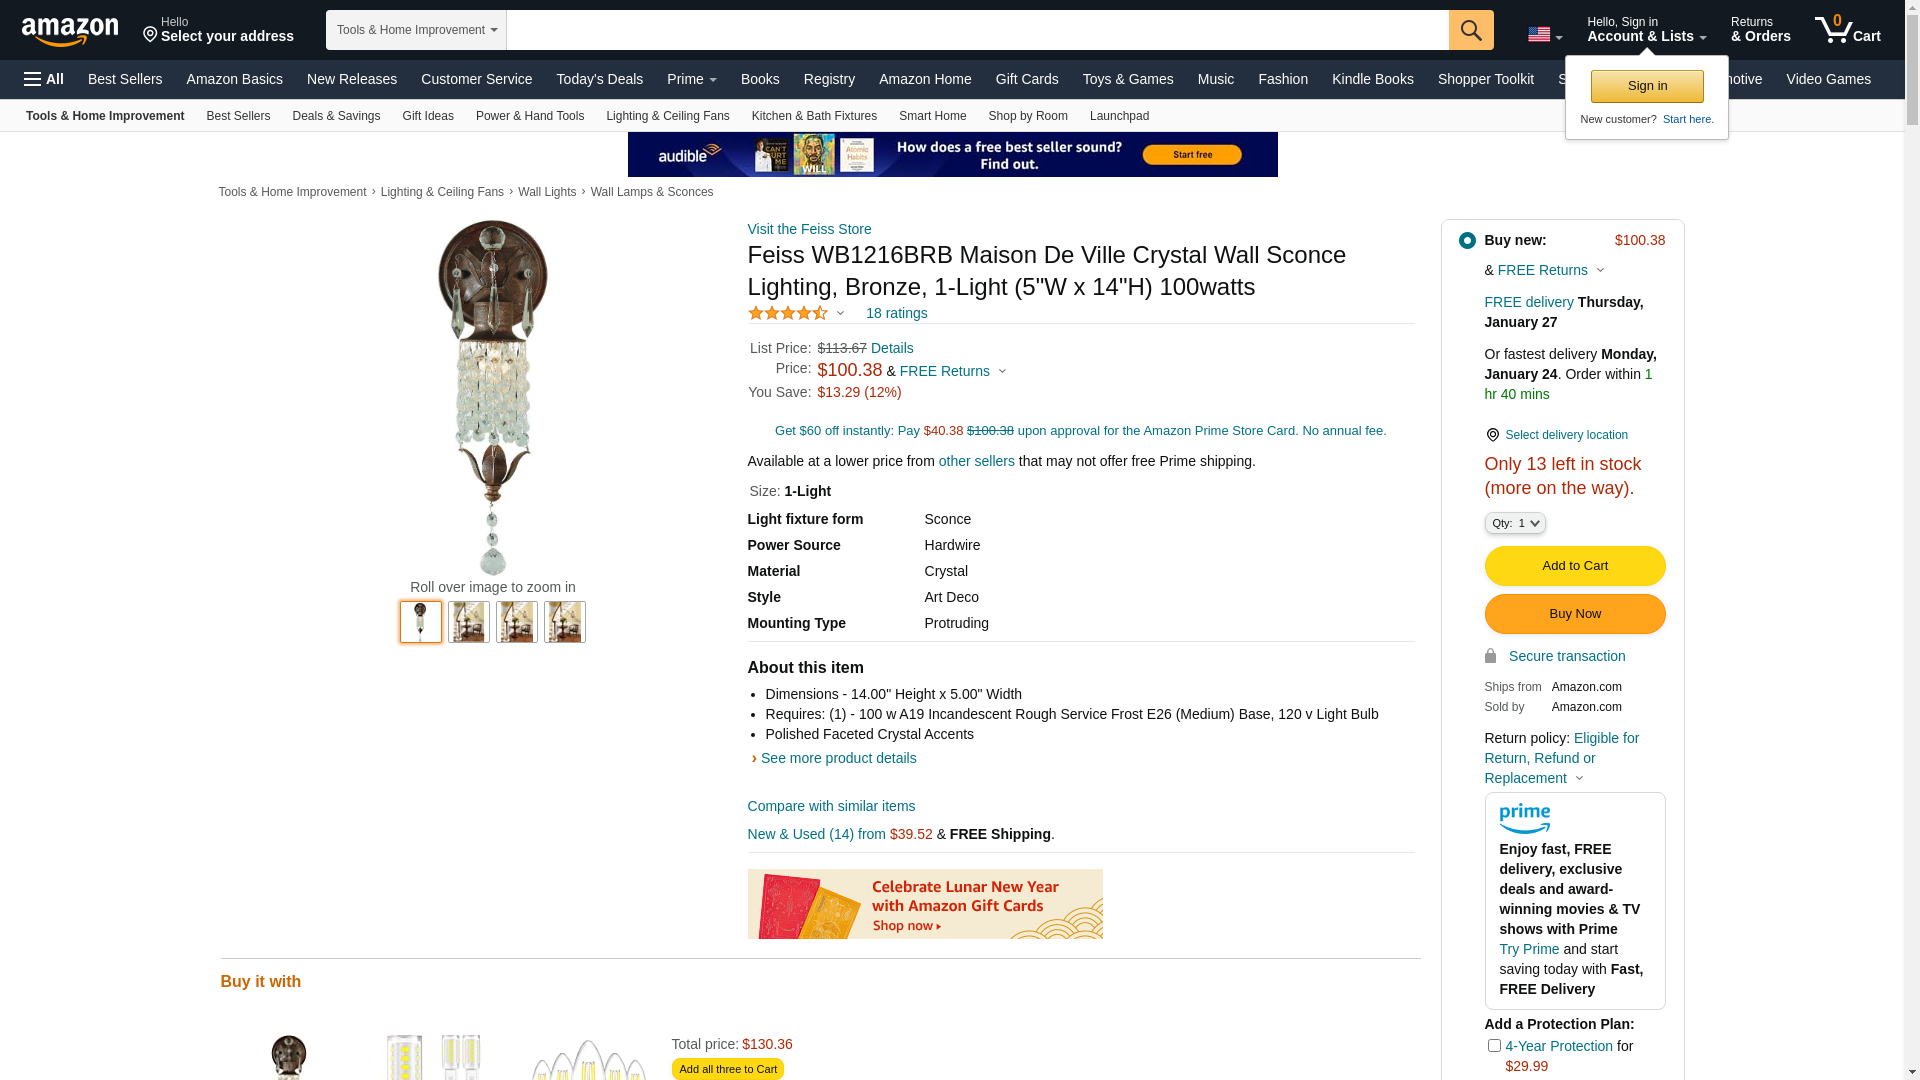Select Lighting & Ceiling Fans subnav item
1920x1080 pixels.
(668, 116)
